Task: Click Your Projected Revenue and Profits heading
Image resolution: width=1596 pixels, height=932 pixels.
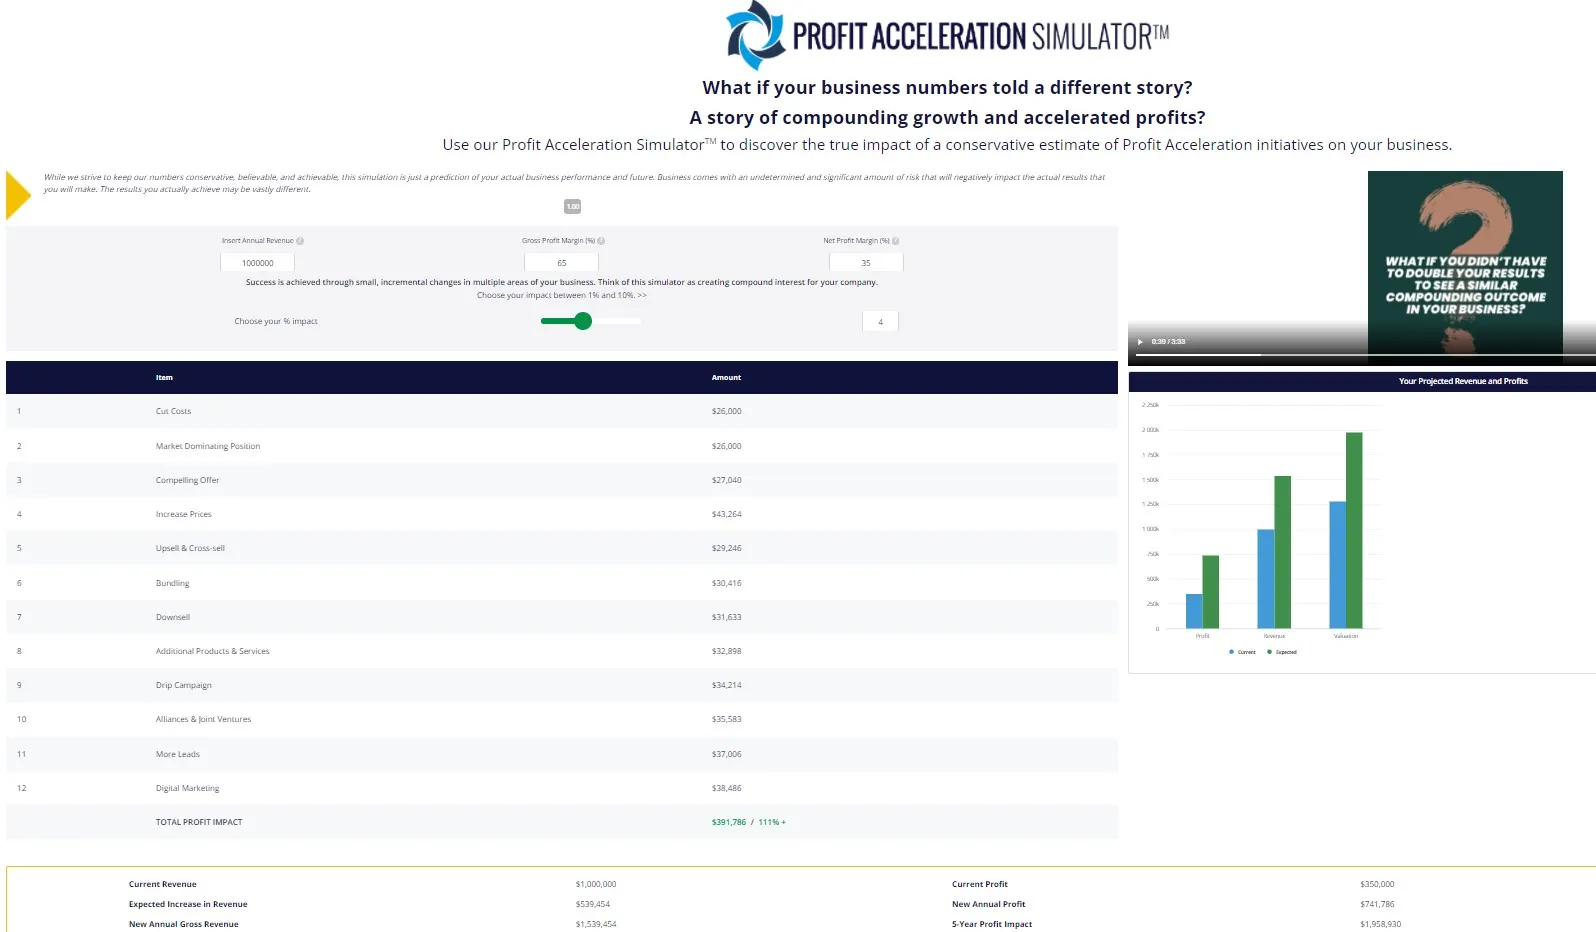Action: click(1463, 381)
